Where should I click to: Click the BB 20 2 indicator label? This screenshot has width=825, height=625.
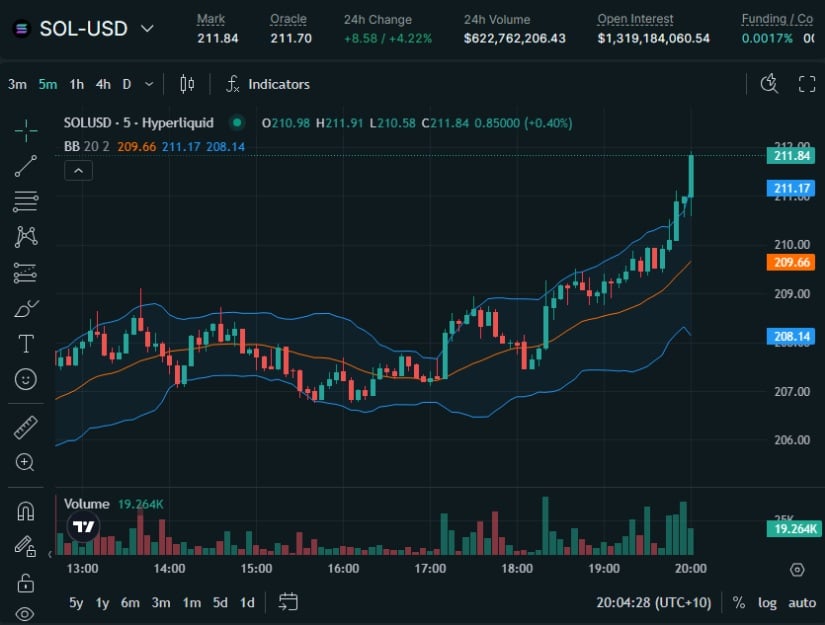(x=87, y=146)
